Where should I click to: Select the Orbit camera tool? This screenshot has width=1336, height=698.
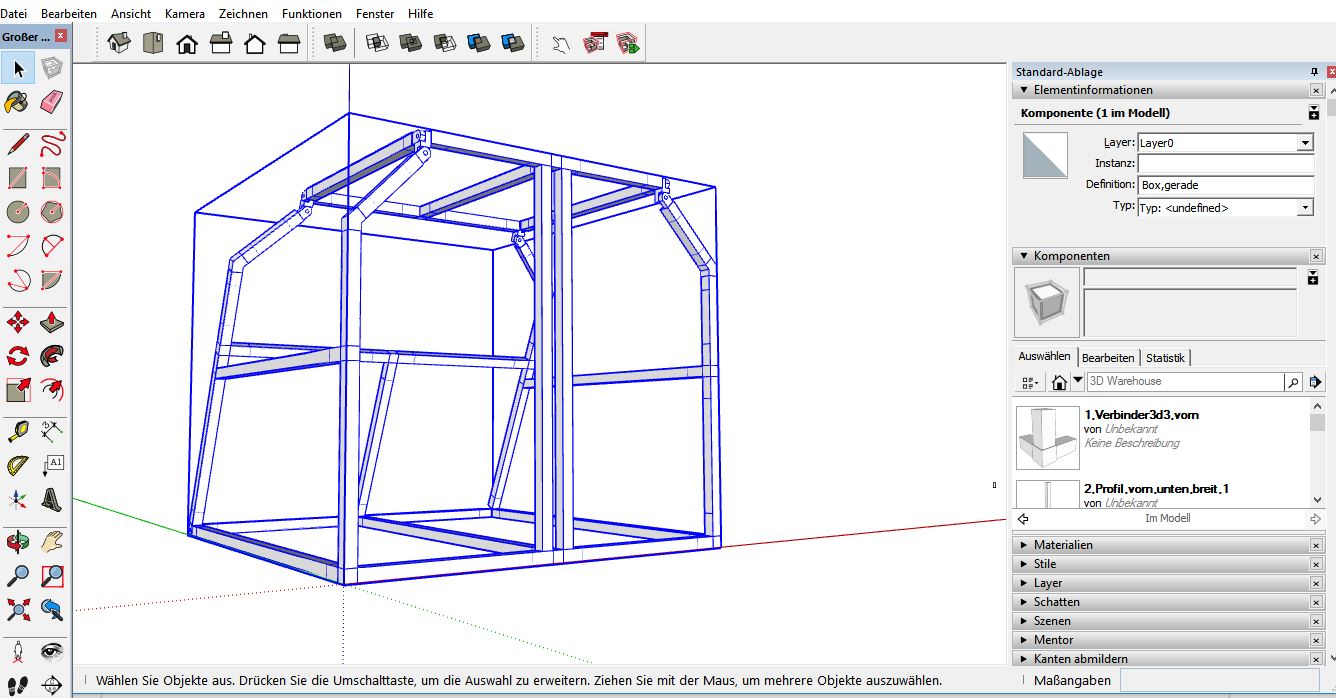click(x=17, y=542)
